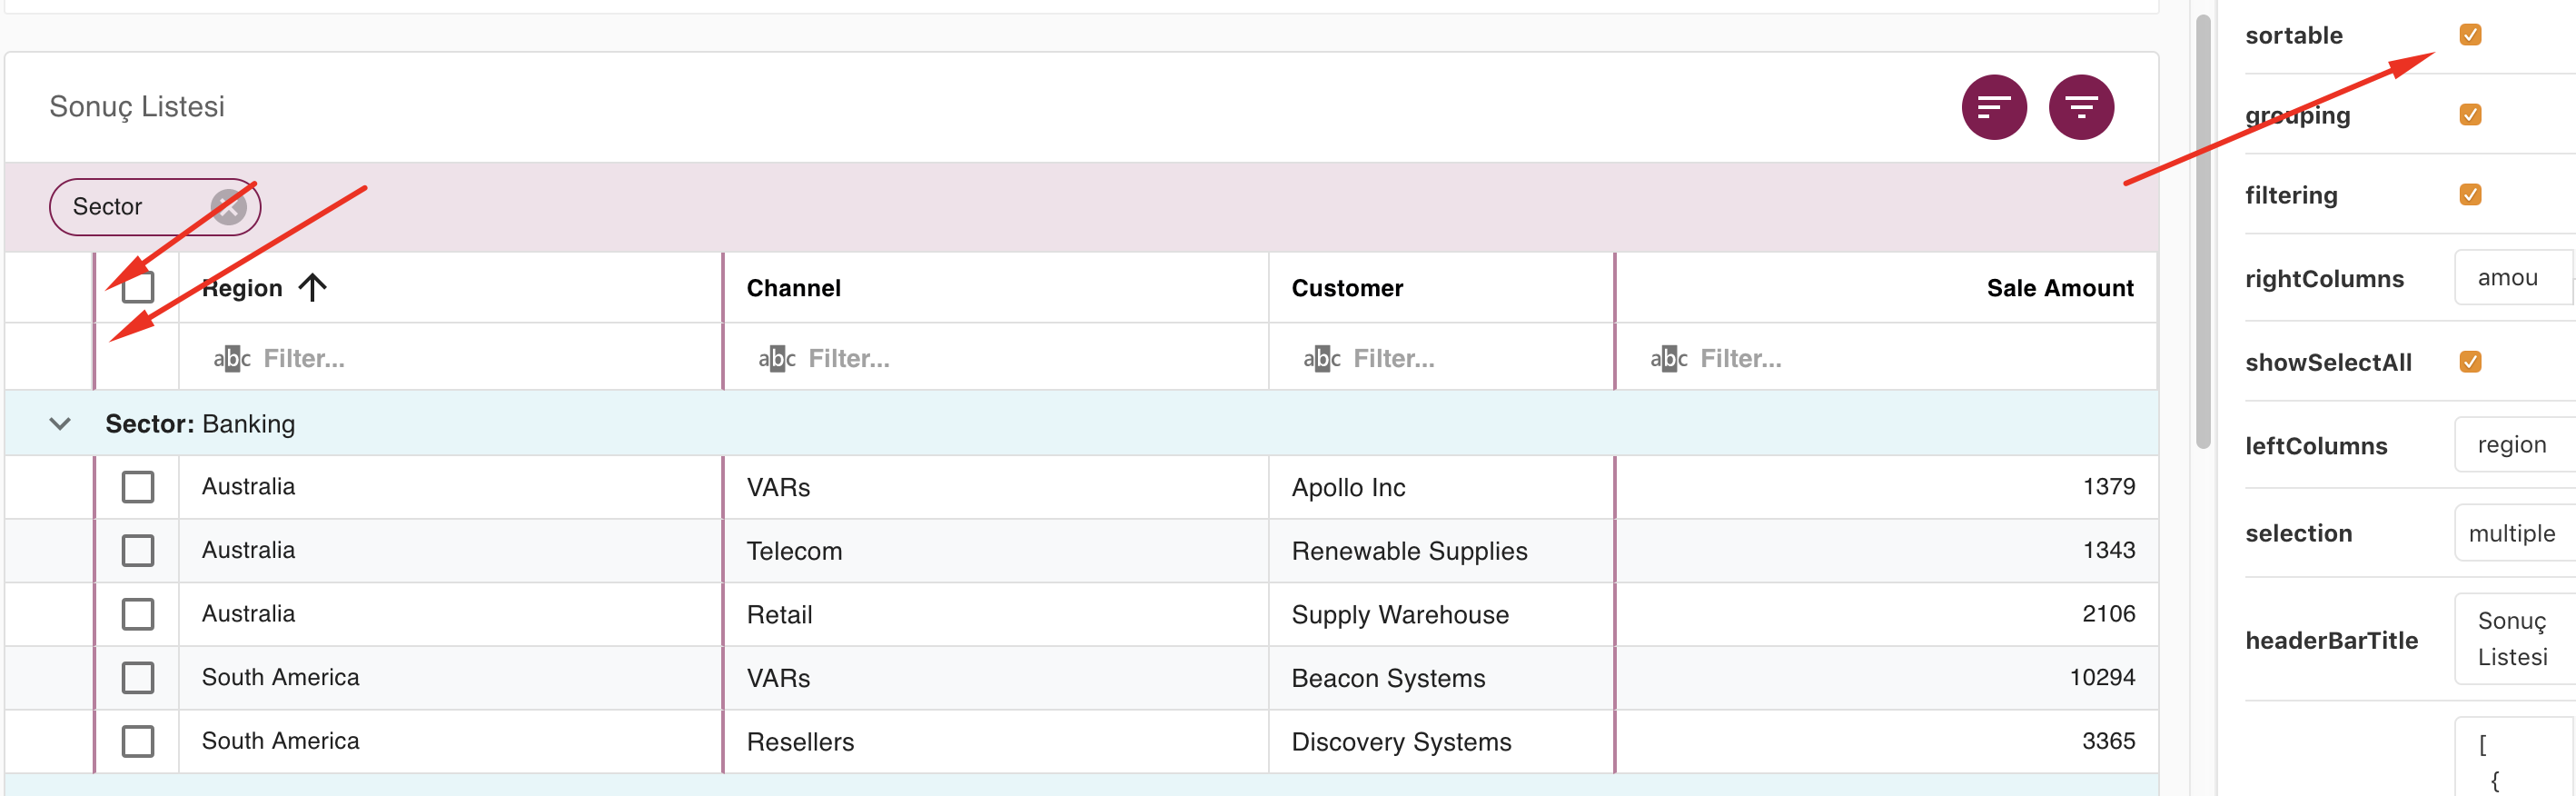2576x796 pixels.
Task: Click the vertical scrollbar of the preview
Action: [x=2202, y=230]
